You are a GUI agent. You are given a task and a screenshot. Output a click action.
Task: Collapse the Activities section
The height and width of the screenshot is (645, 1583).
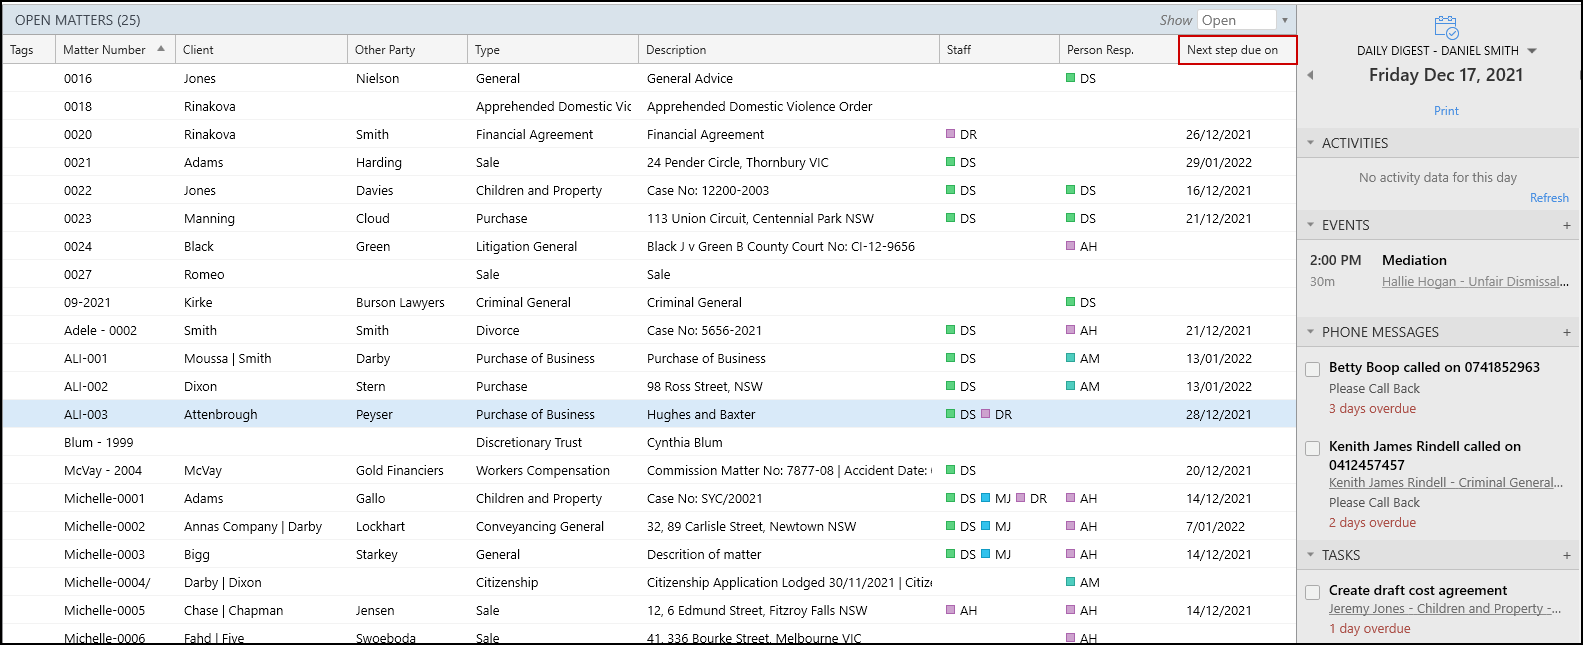1310,143
